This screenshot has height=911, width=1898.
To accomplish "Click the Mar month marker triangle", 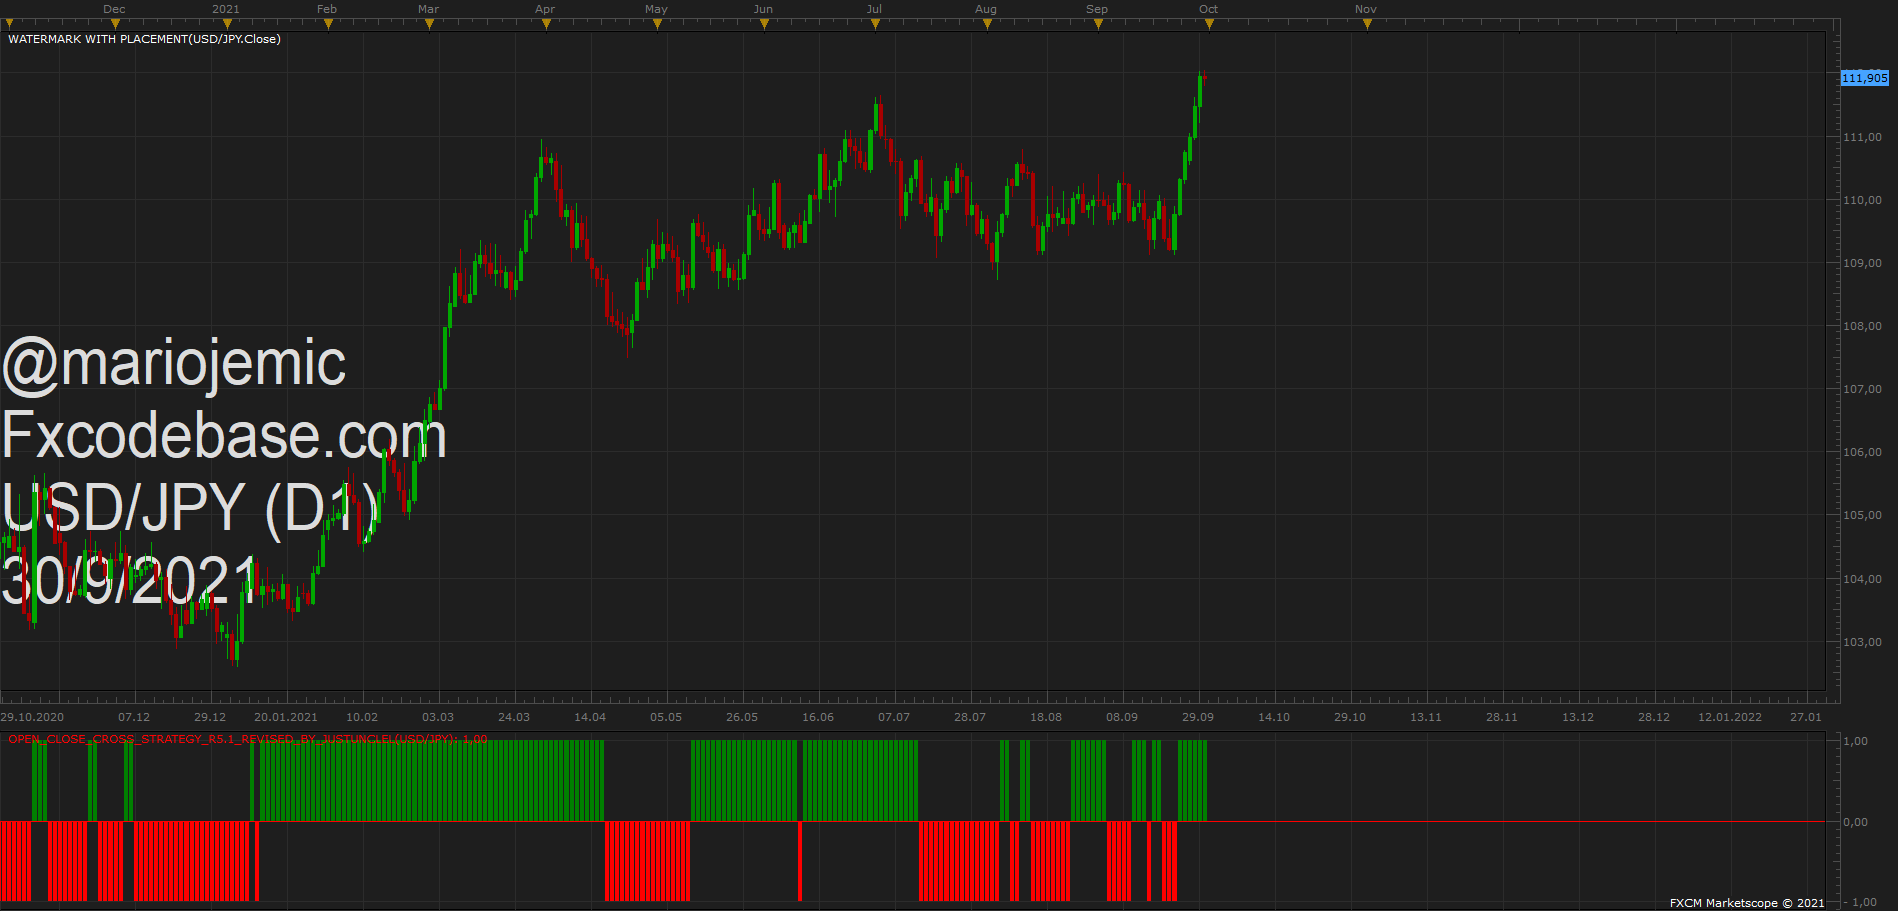I will [429, 24].
